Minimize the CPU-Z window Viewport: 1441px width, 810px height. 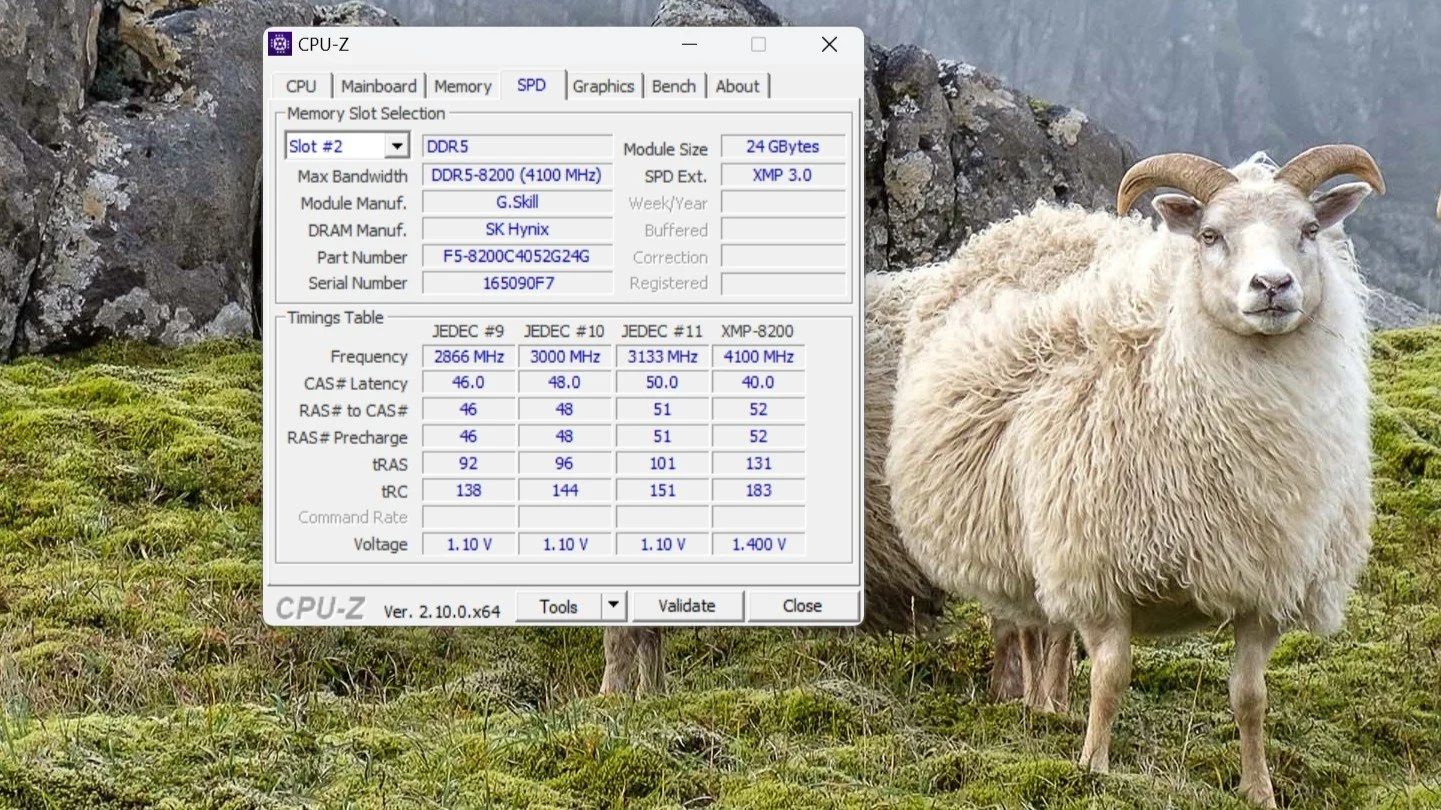[x=689, y=44]
